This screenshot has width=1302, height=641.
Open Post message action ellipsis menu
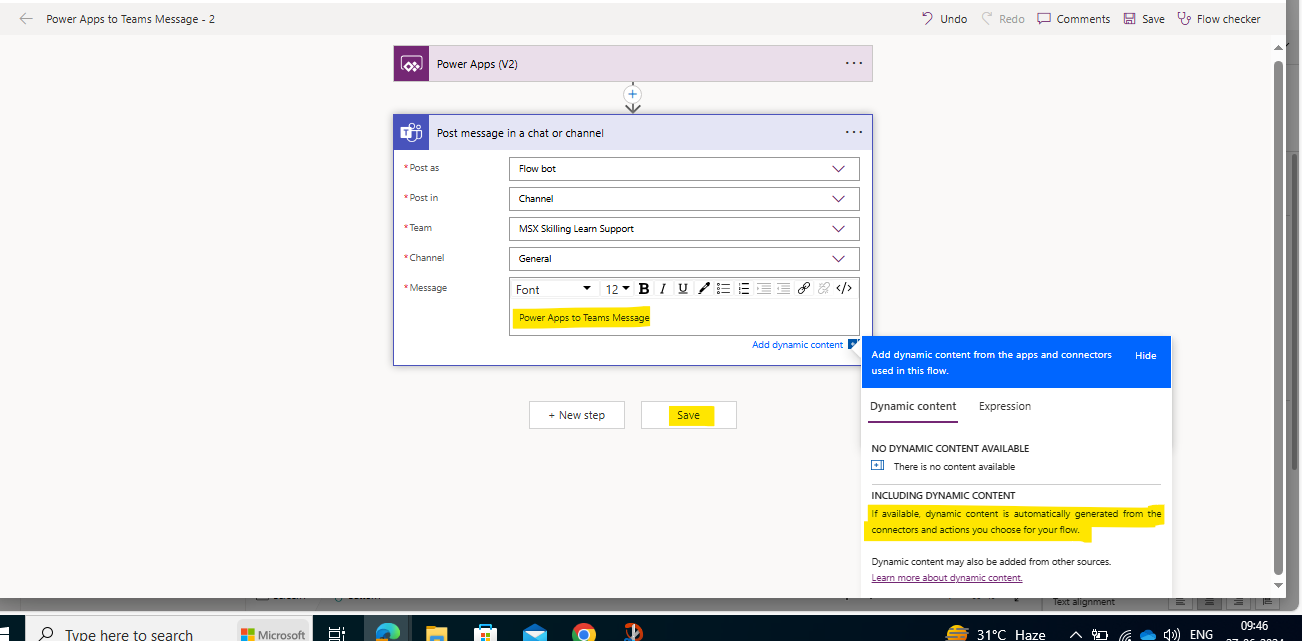853,132
